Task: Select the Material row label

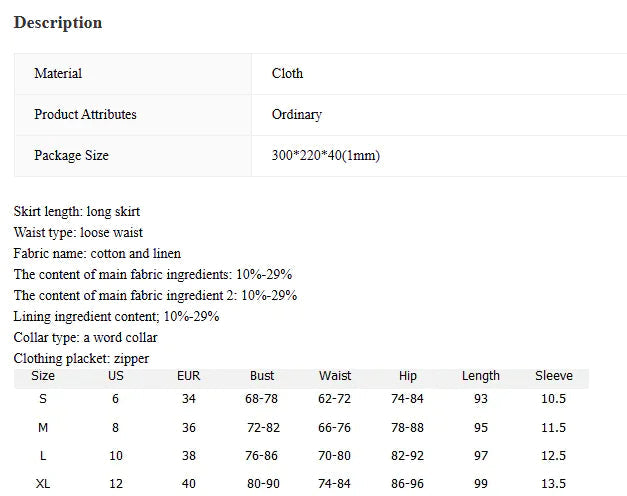Action: (x=58, y=74)
